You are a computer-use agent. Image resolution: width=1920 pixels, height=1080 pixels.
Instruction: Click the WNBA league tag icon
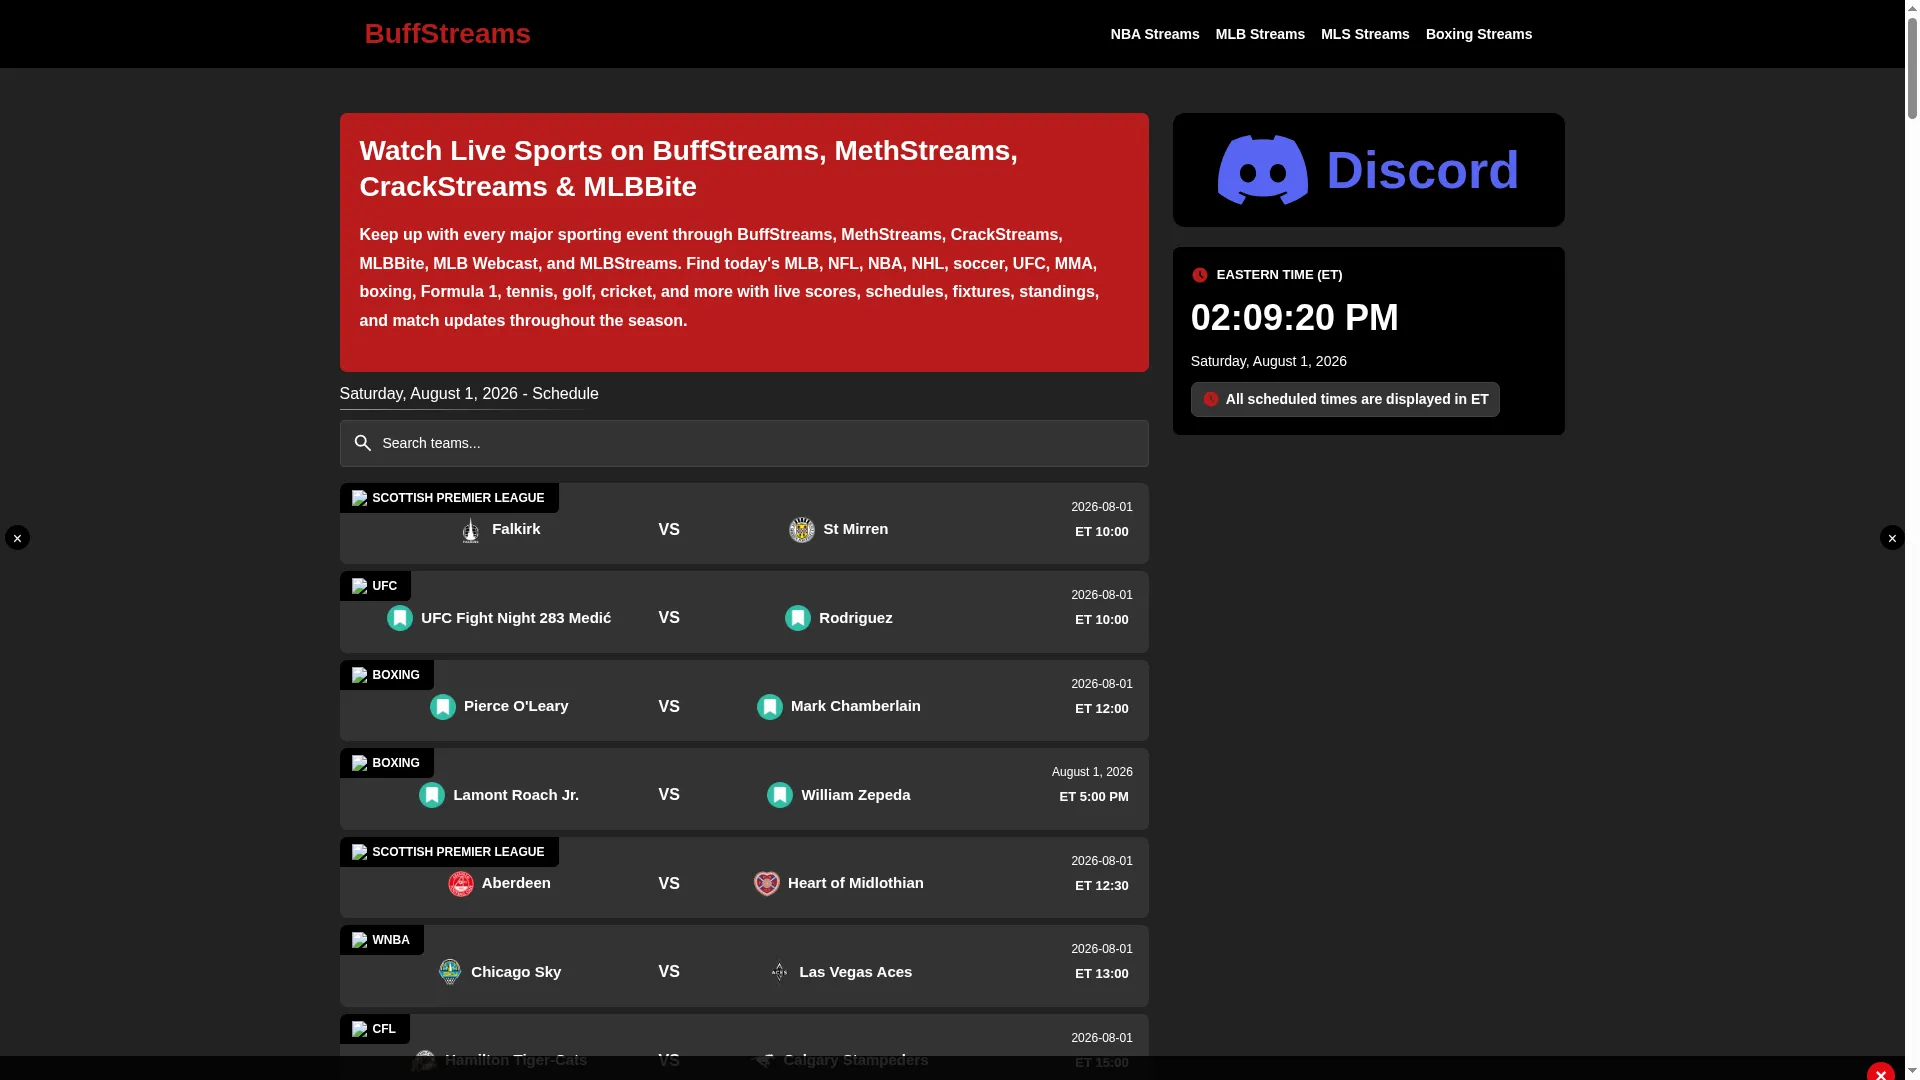click(360, 940)
